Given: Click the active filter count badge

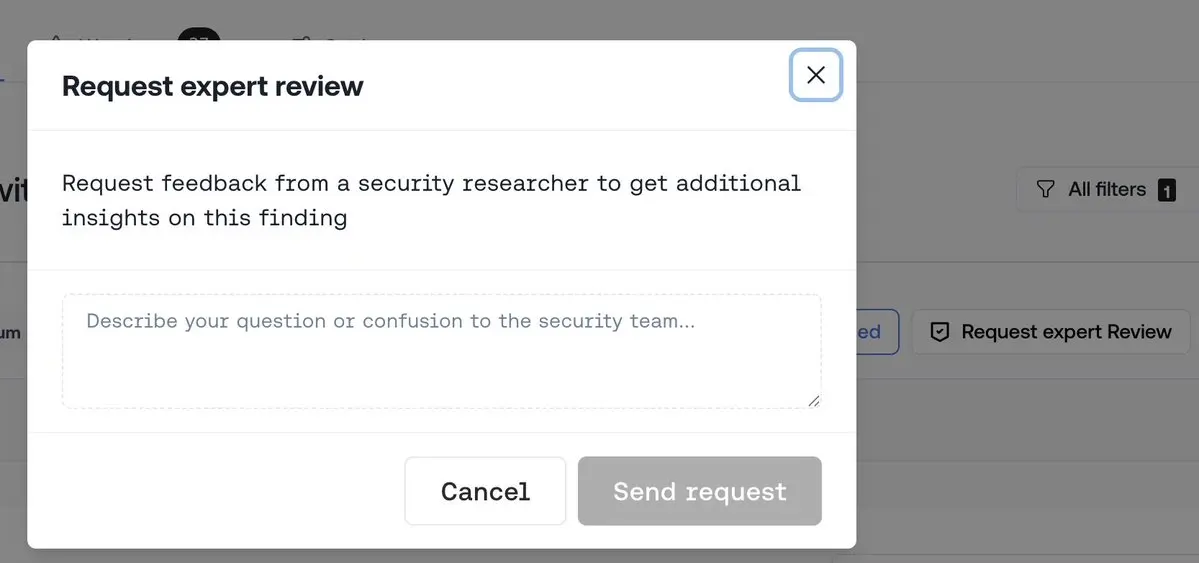Looking at the screenshot, I should tap(1166, 190).
